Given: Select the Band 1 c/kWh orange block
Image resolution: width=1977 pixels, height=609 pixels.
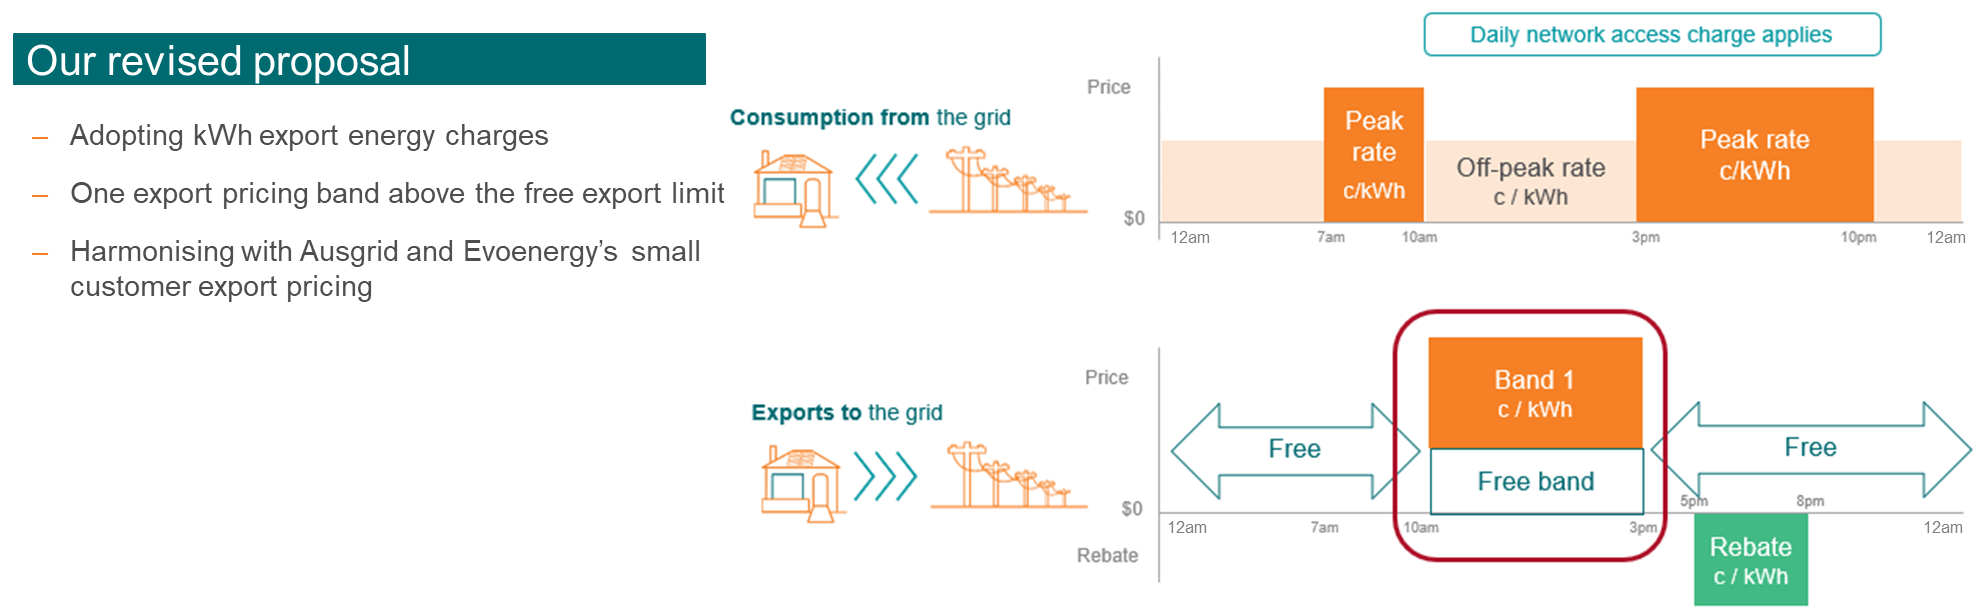Looking at the screenshot, I should 1536,393.
